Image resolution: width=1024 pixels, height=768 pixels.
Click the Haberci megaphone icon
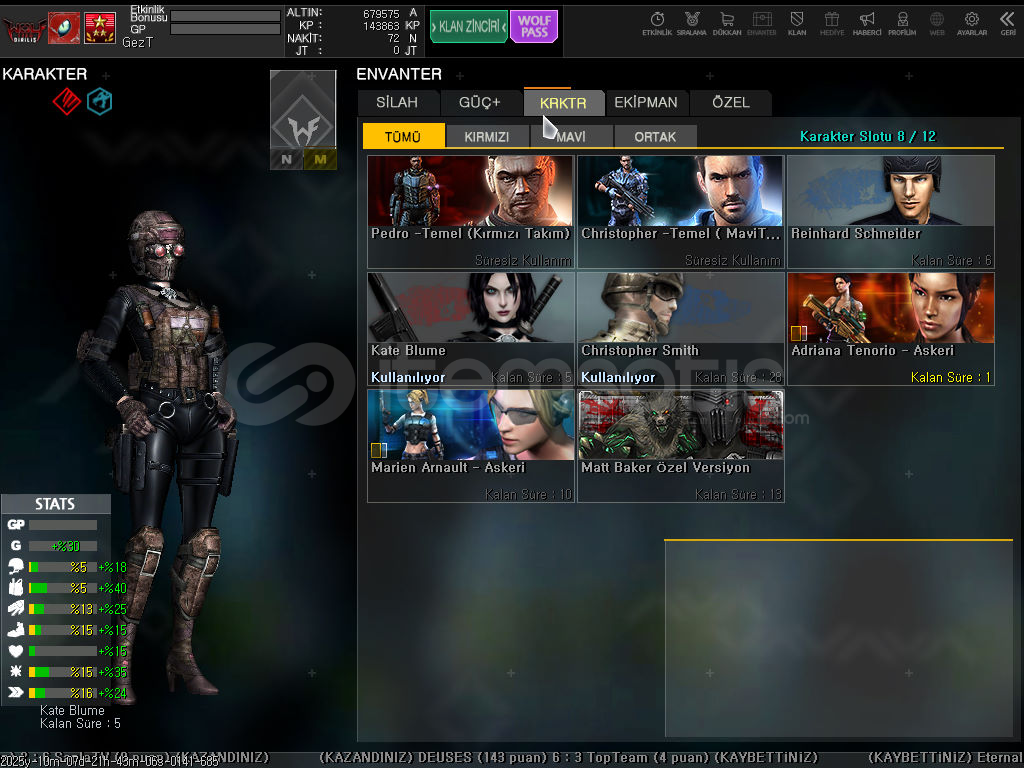tap(867, 21)
